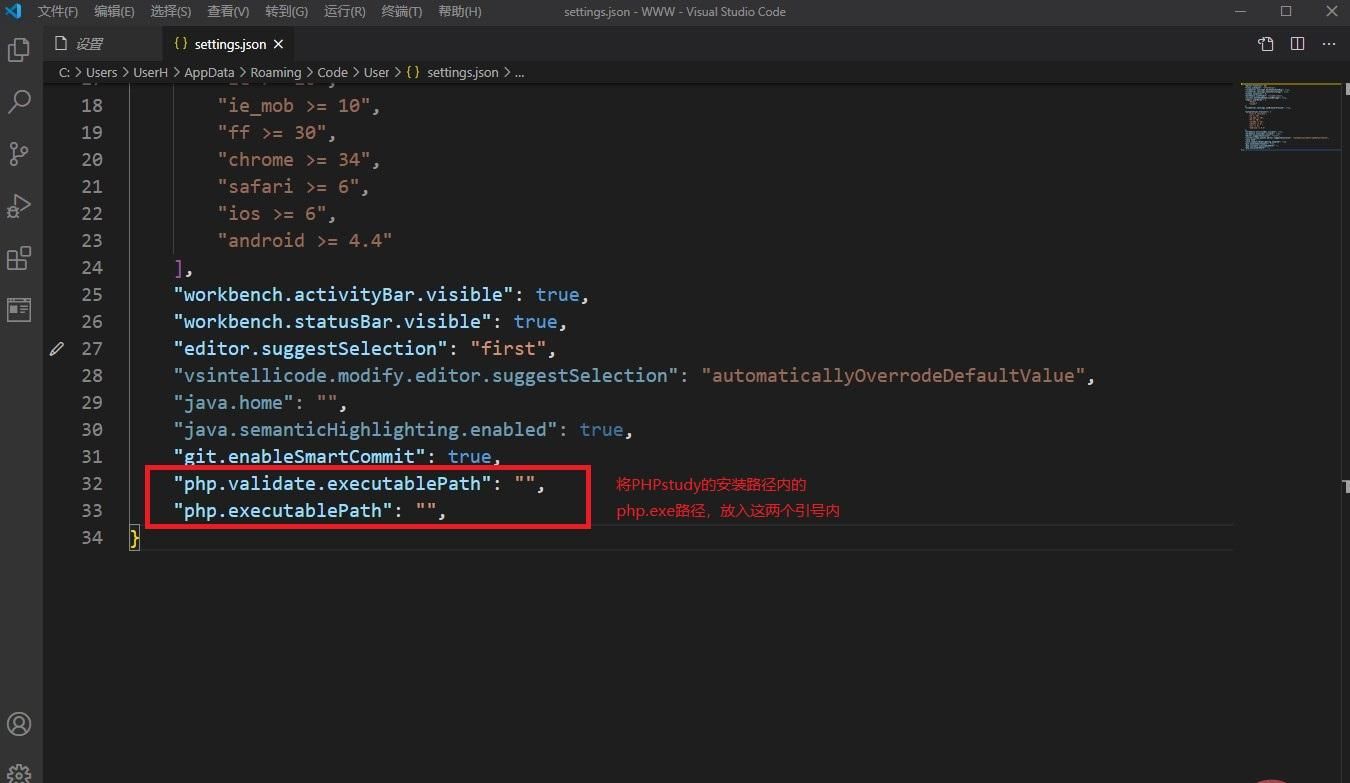Close the settings.json tab
The image size is (1350, 783).
pos(278,44)
